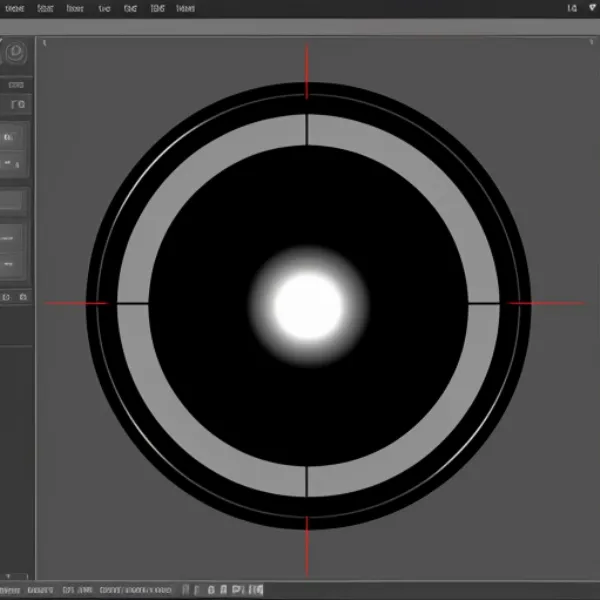Open the last menu in the top menu bar
Image resolution: width=600 pixels, height=600 pixels.
point(185,9)
